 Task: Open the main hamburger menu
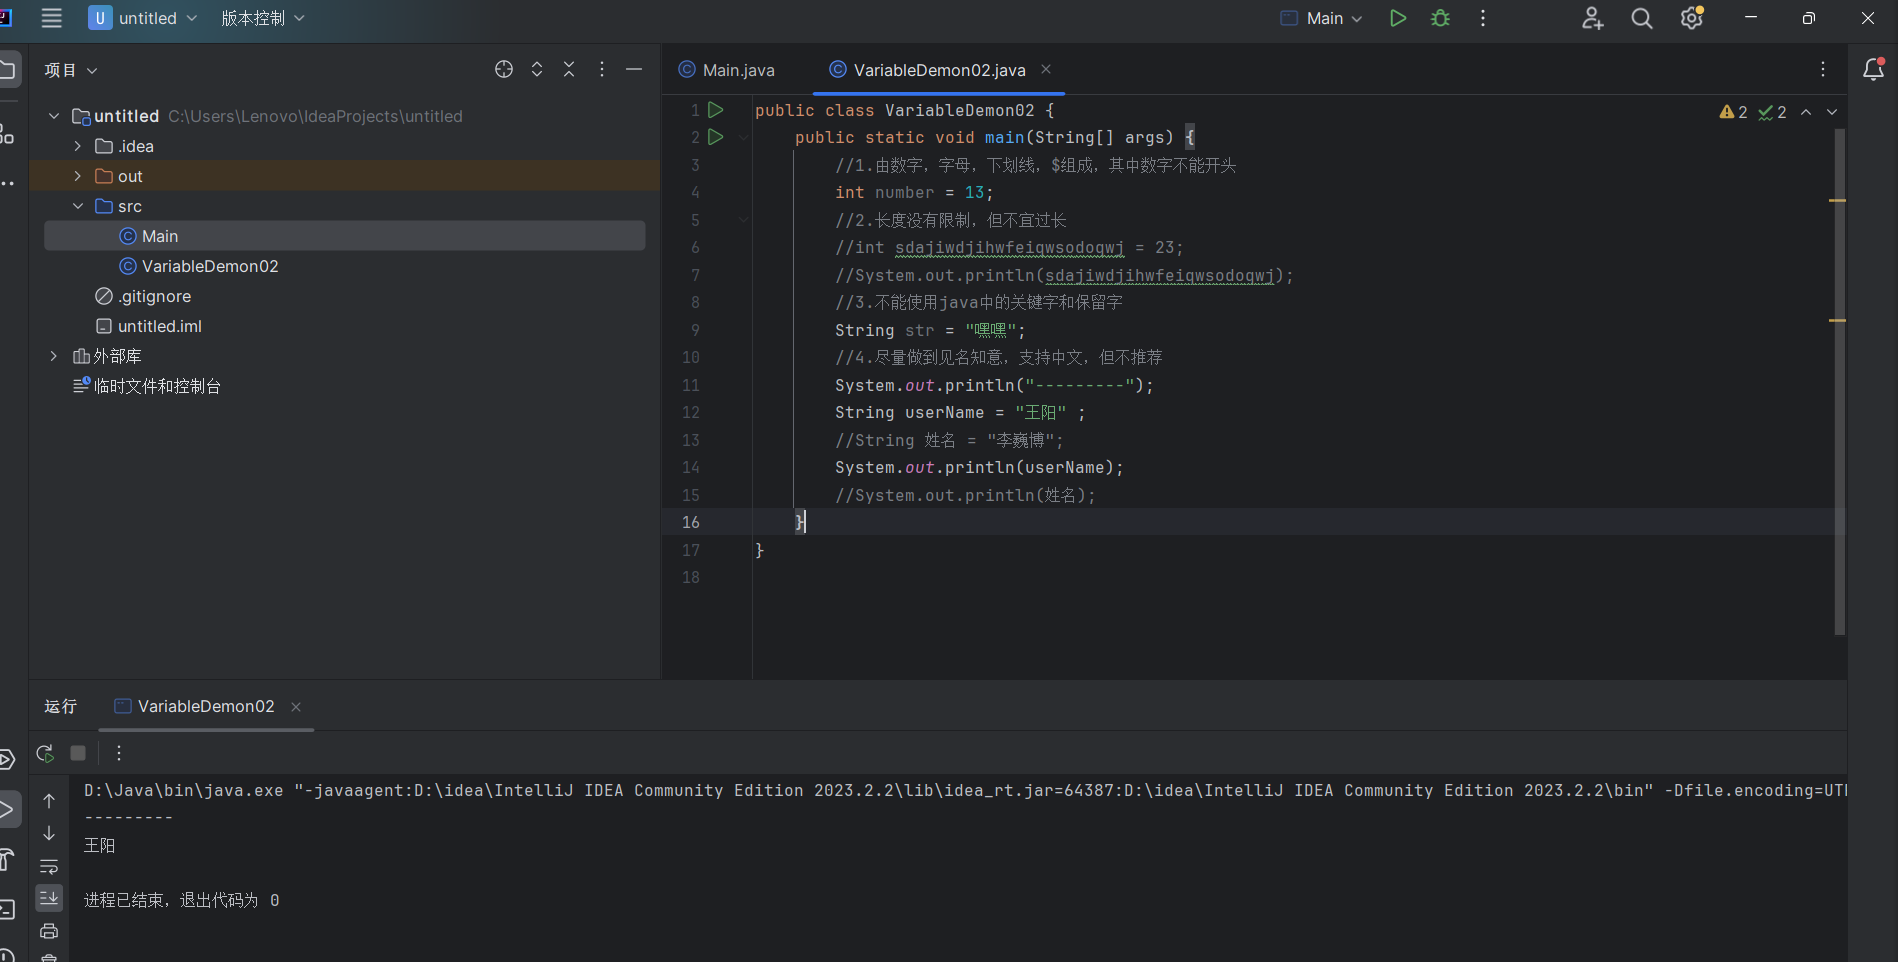click(51, 18)
